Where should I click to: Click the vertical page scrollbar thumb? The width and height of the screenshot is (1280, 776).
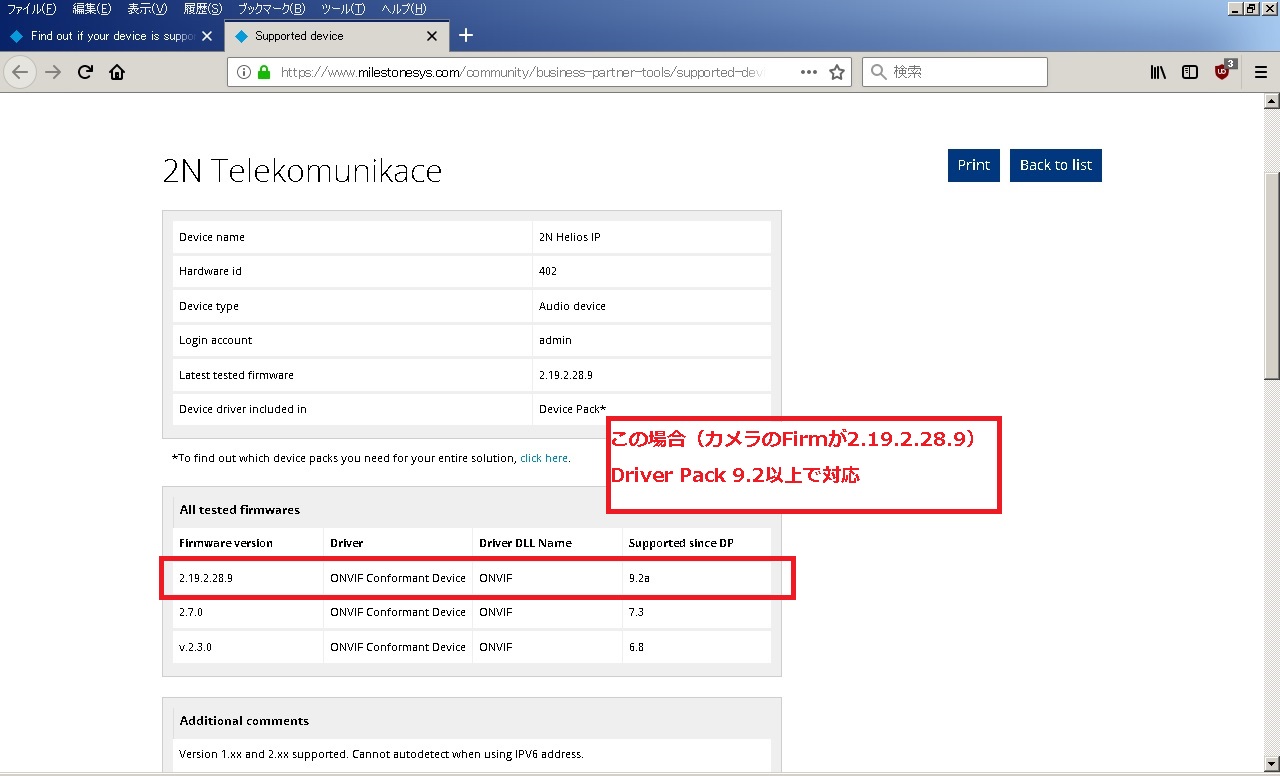click(1272, 275)
